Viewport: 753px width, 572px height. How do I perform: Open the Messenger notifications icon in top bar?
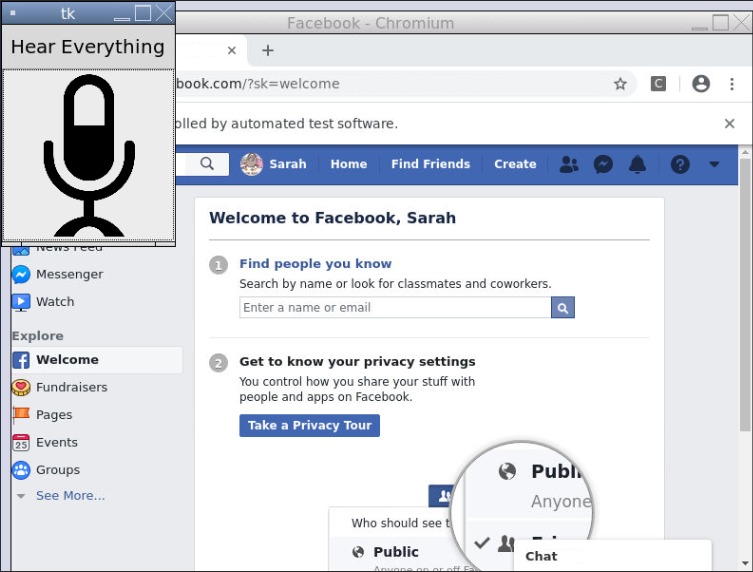(603, 165)
